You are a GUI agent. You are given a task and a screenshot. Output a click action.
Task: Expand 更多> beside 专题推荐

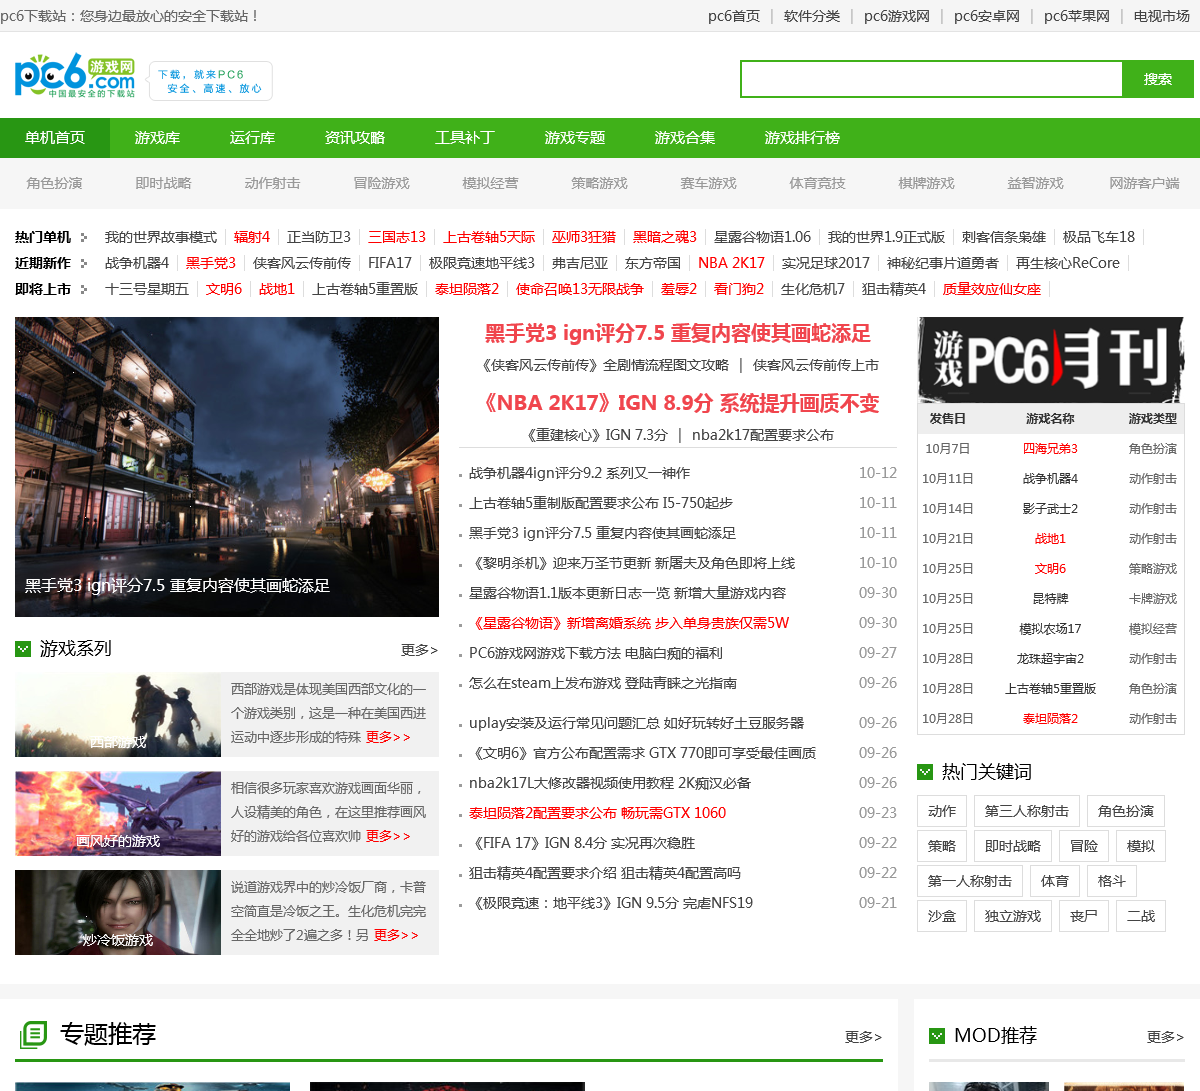point(863,1037)
